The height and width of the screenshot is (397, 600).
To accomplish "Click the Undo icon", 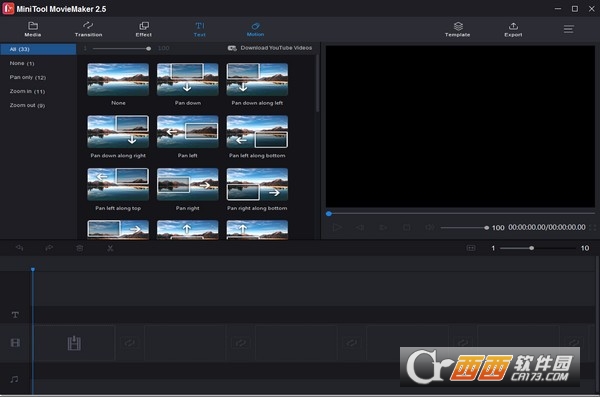I will (x=19, y=248).
